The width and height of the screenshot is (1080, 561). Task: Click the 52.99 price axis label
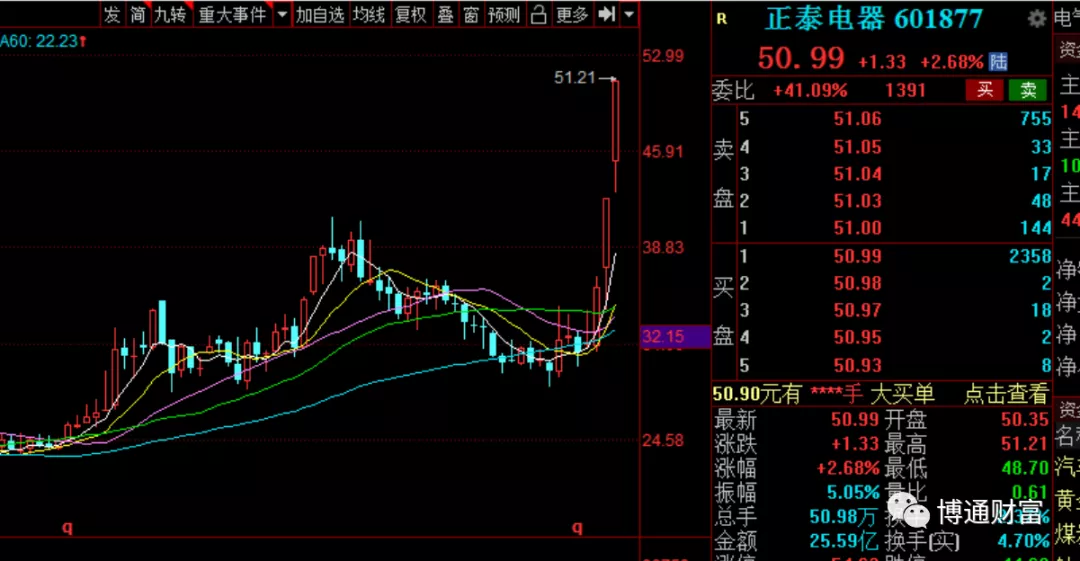(x=663, y=56)
